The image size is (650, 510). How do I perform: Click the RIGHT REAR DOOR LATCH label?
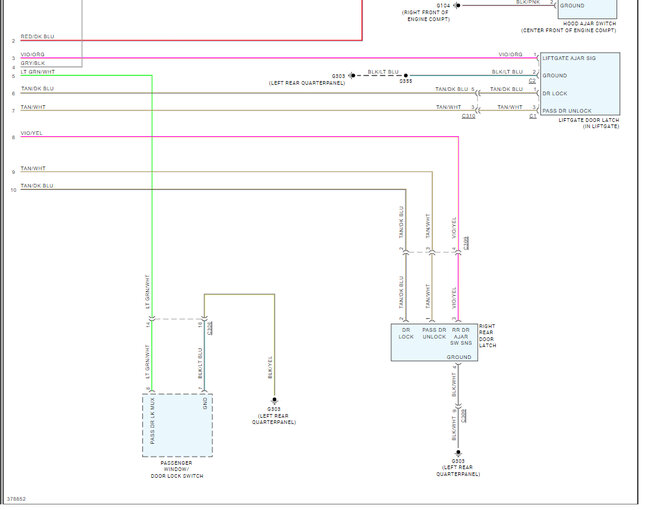(487, 336)
